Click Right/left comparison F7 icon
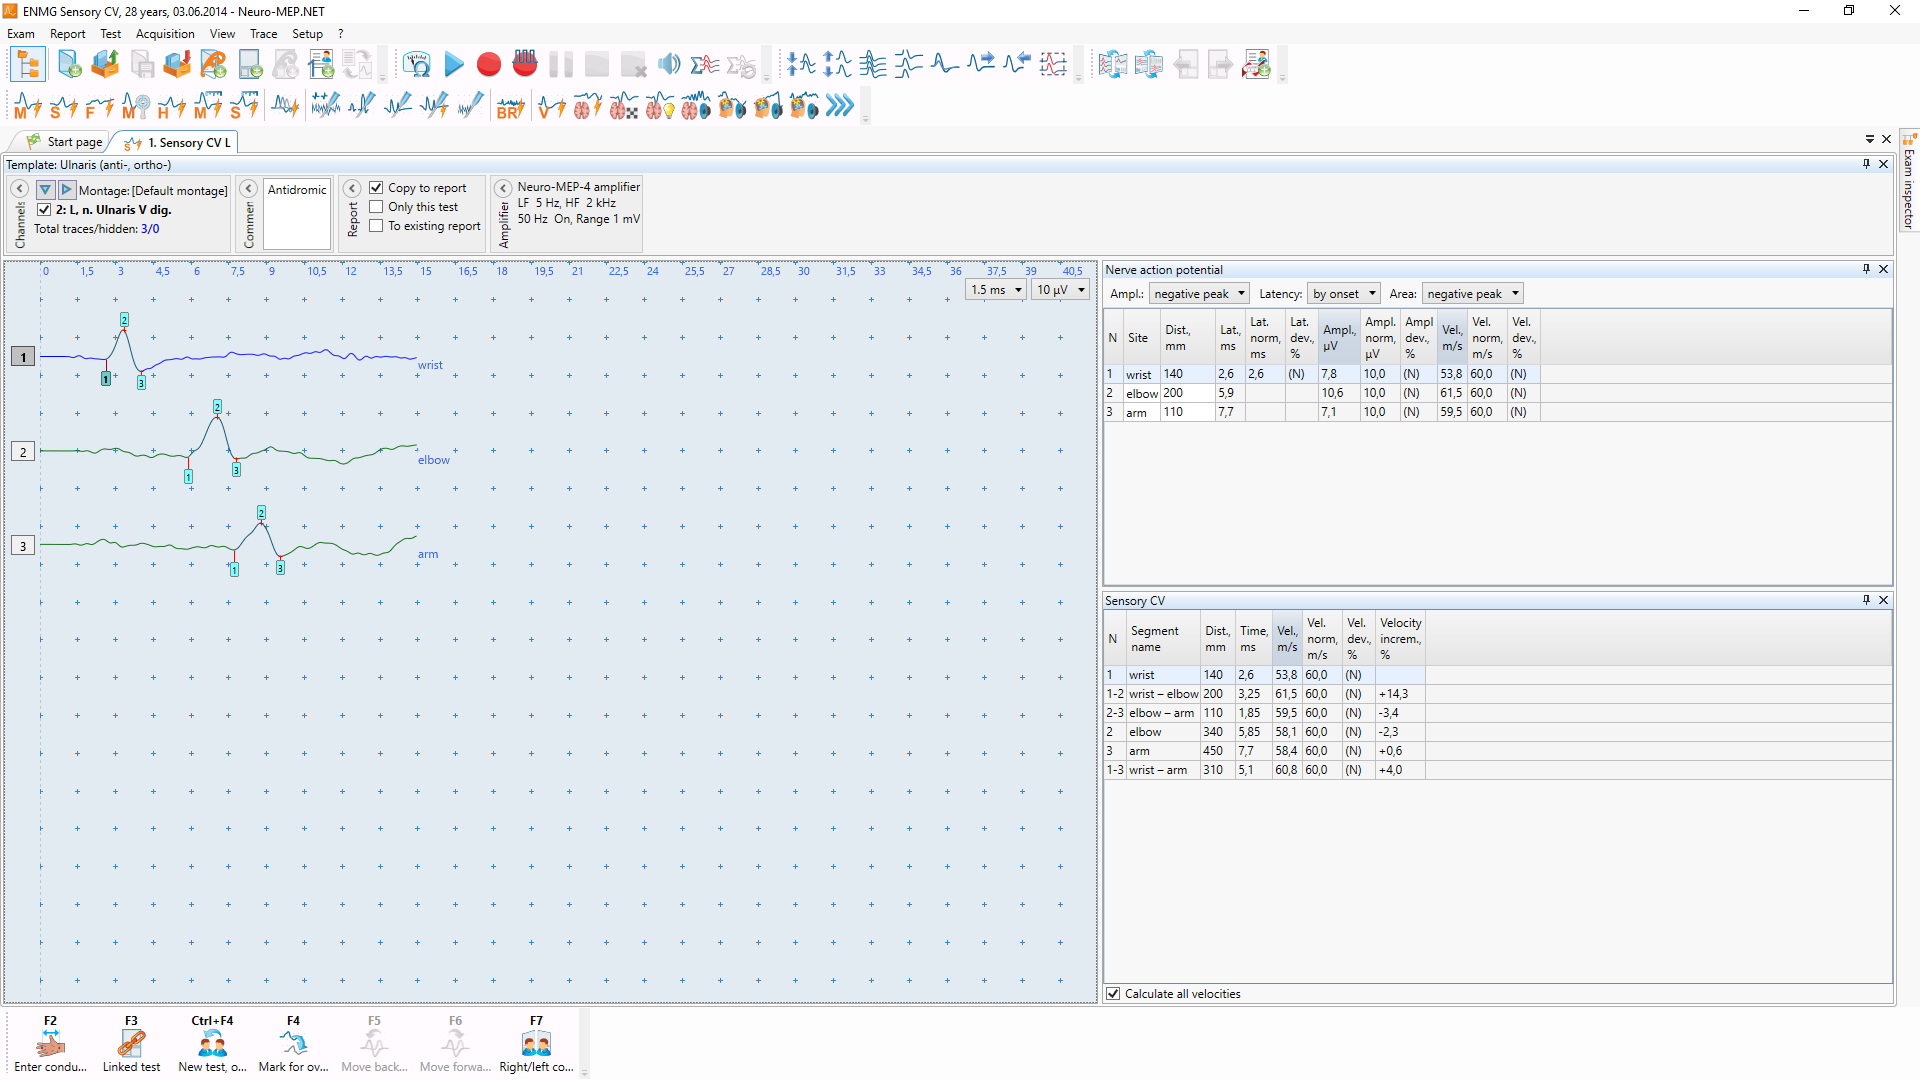This screenshot has height=1080, width=1920. [536, 1044]
